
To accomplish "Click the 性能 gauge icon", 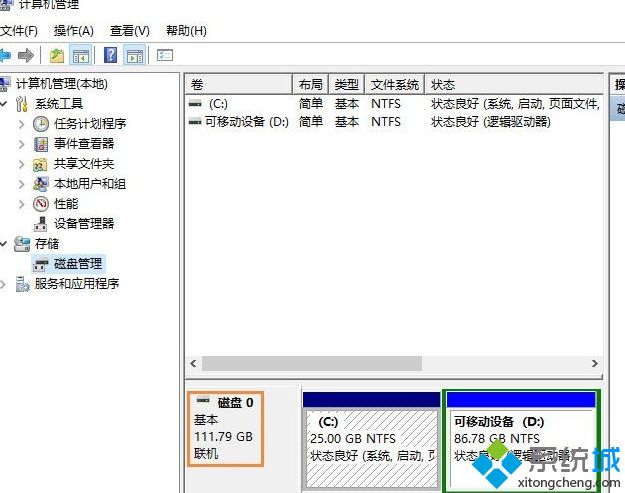I will click(x=41, y=204).
